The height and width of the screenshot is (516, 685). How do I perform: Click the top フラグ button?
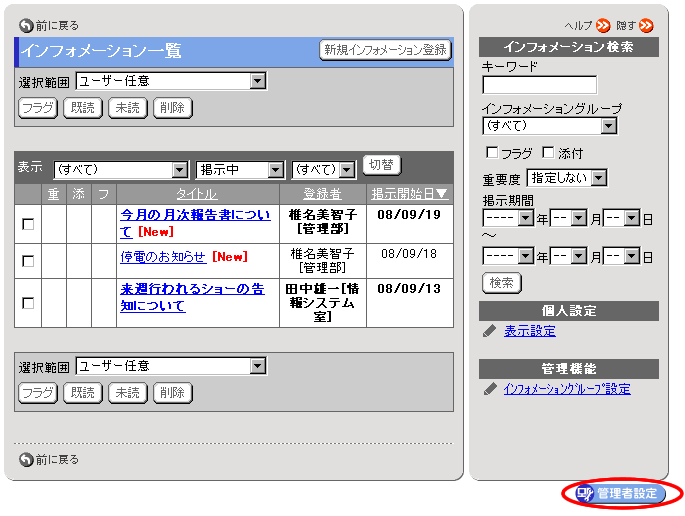click(x=38, y=108)
